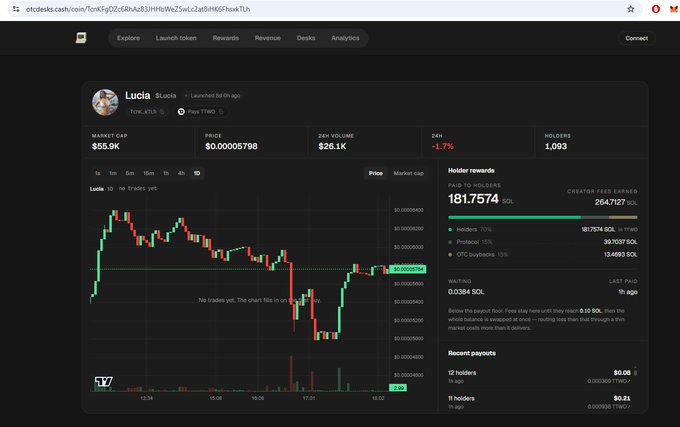Show the Price chart view
680x427 pixels.
[376, 173]
